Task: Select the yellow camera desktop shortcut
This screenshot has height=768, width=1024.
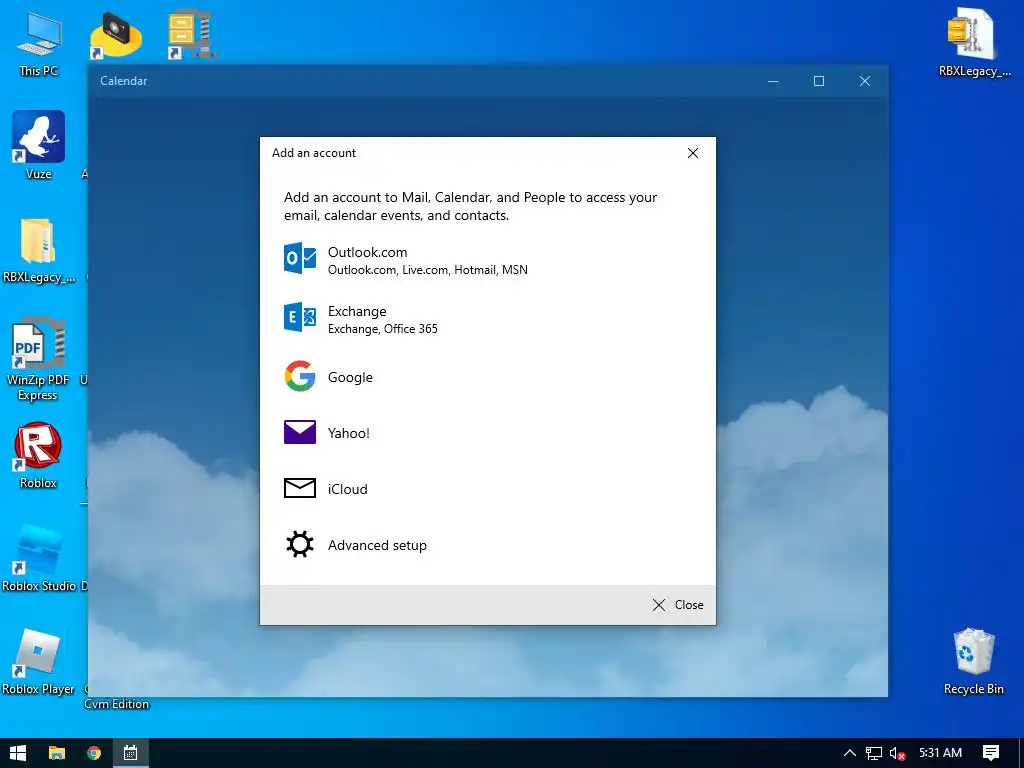Action: [x=116, y=36]
